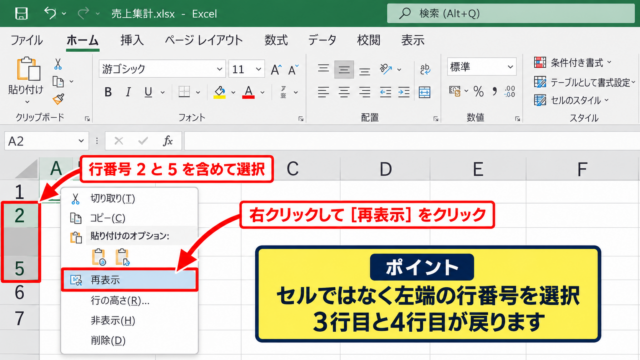This screenshot has width=640, height=360.
Task: Choose 削除(D) in context menu
Action: [129, 340]
